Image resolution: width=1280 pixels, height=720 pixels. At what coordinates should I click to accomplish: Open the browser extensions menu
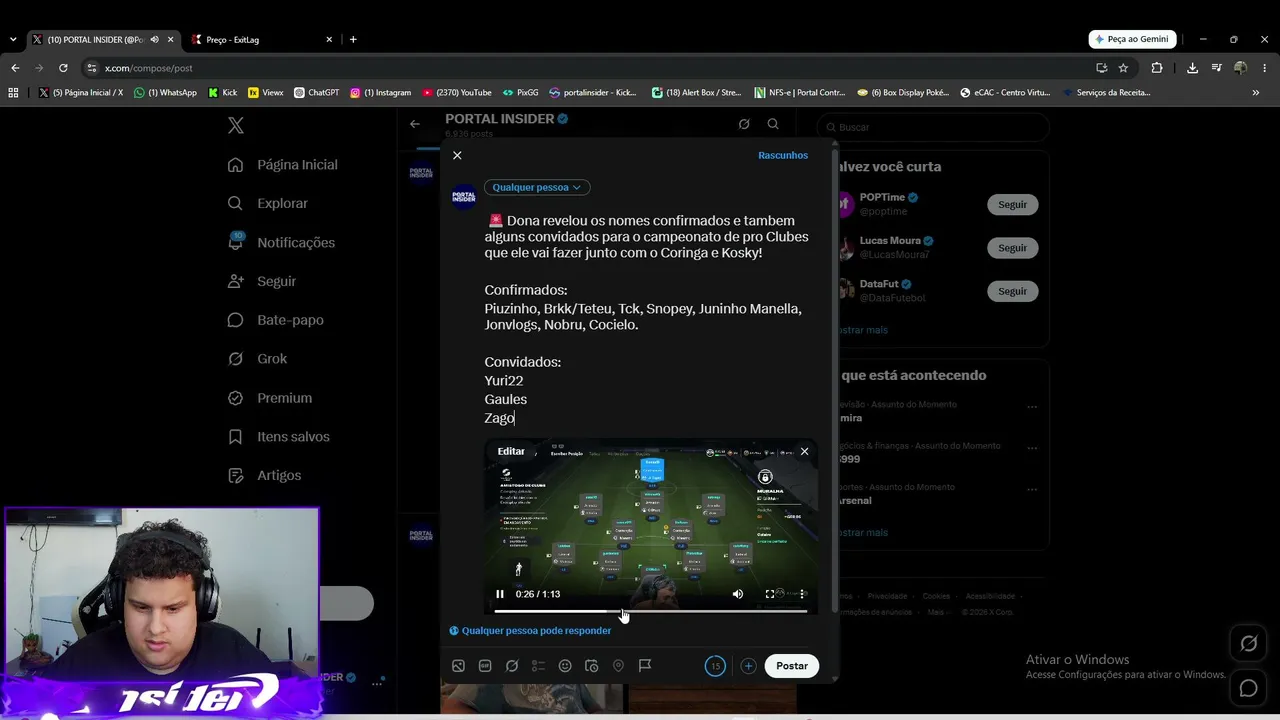(x=1157, y=68)
